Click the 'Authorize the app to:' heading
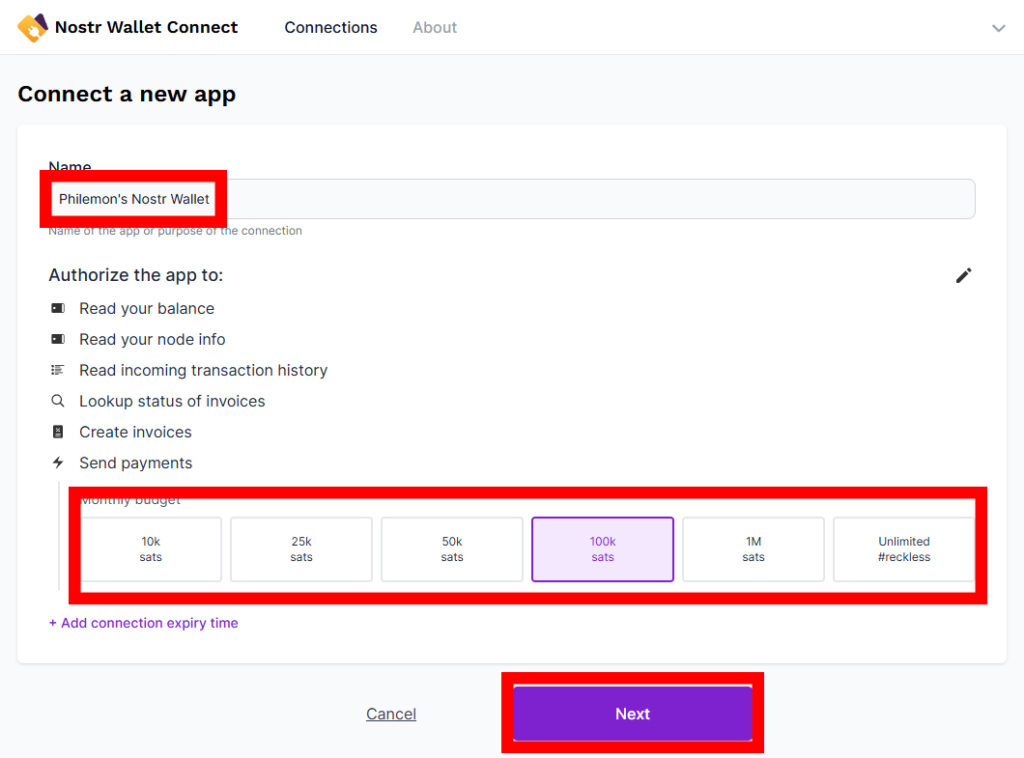Screen dimensions: 1024x758 pyautogui.click(x=136, y=275)
